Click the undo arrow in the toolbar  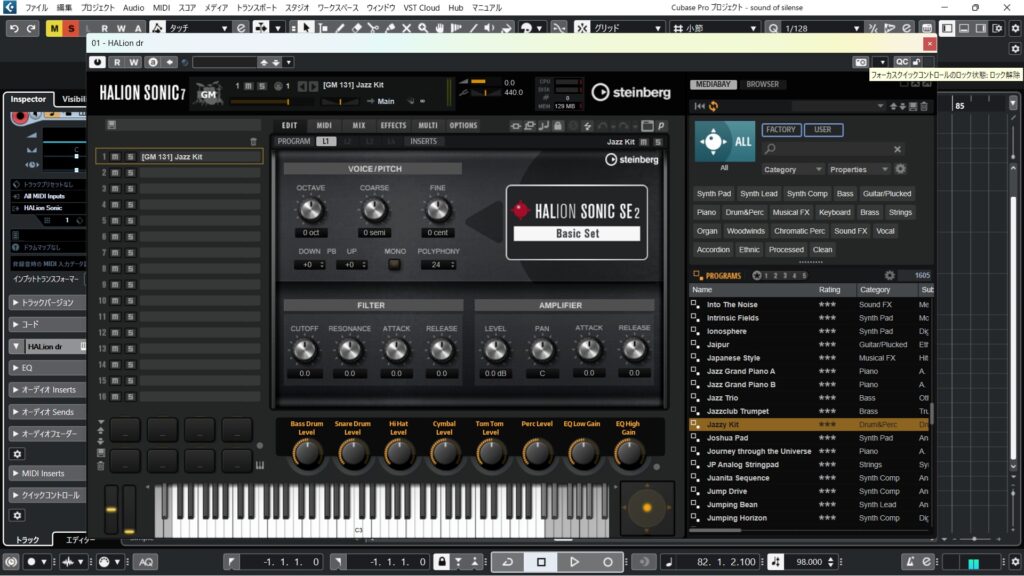(x=14, y=28)
